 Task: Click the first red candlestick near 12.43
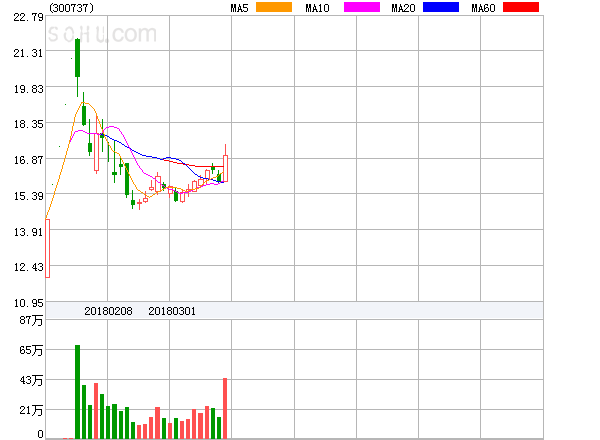coord(47,248)
